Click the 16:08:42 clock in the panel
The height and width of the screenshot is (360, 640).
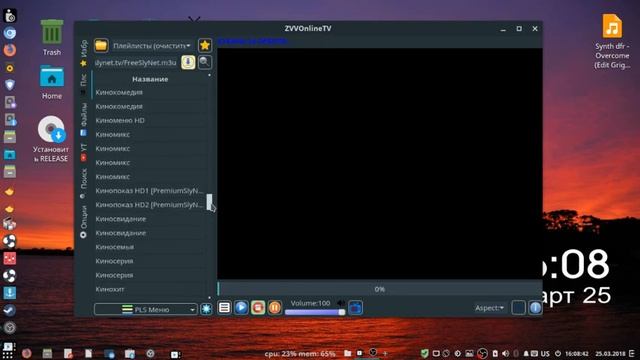pos(577,354)
